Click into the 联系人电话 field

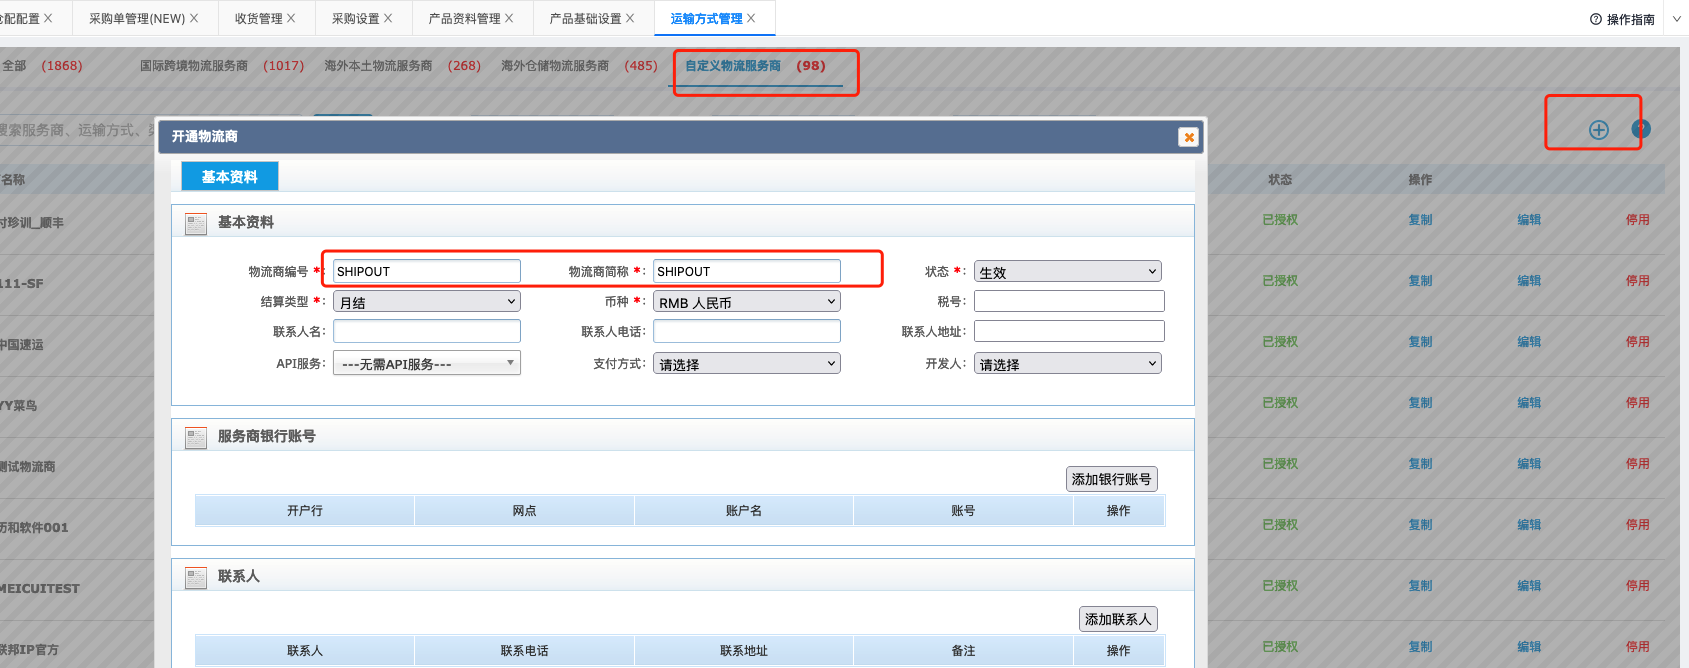pos(747,331)
